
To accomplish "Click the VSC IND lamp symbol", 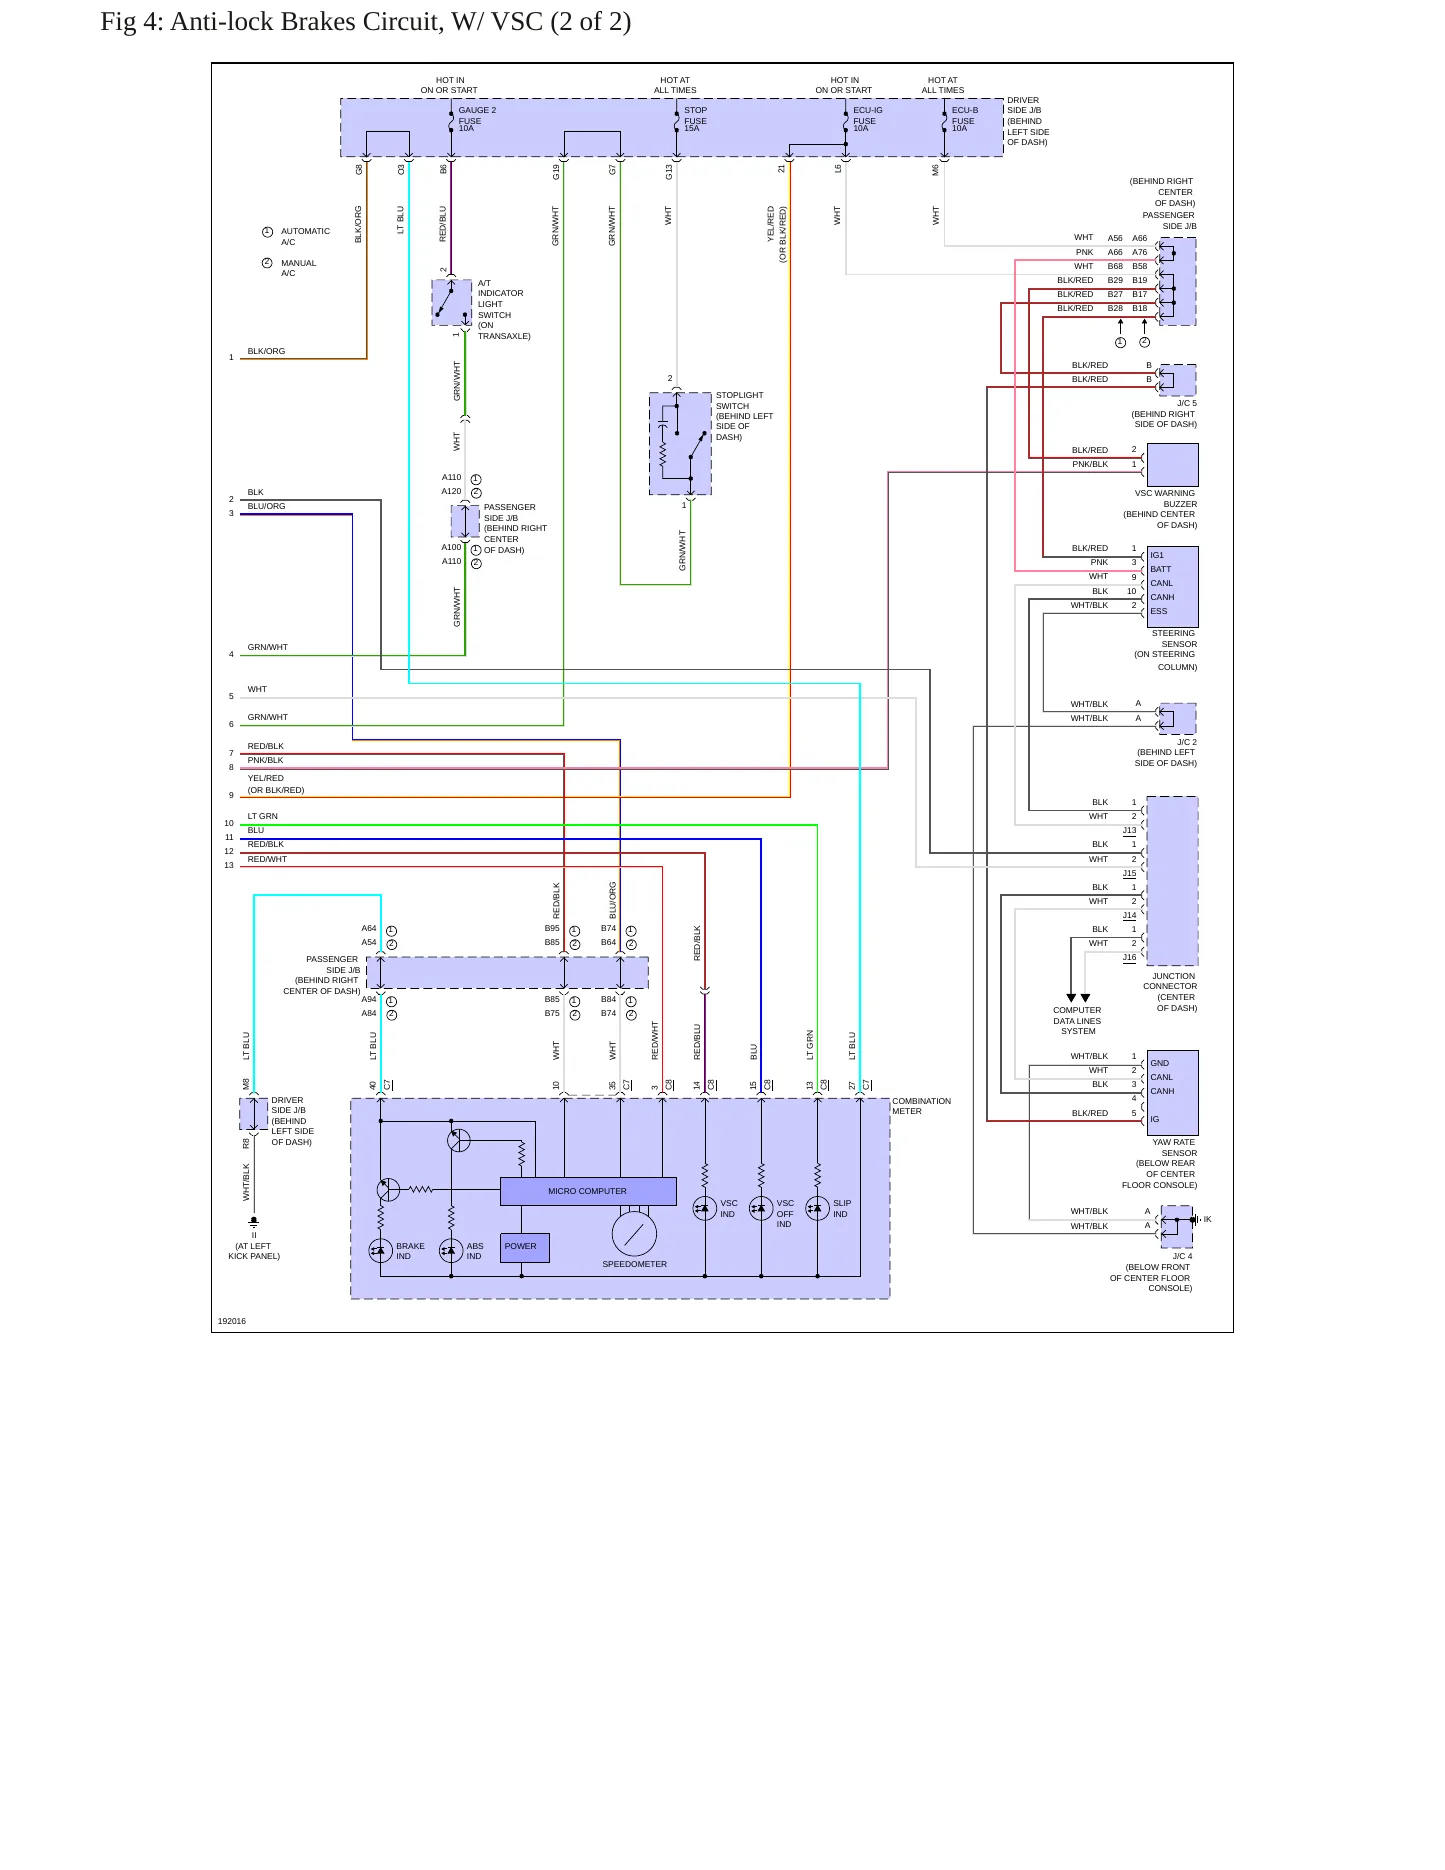I will point(704,1208).
